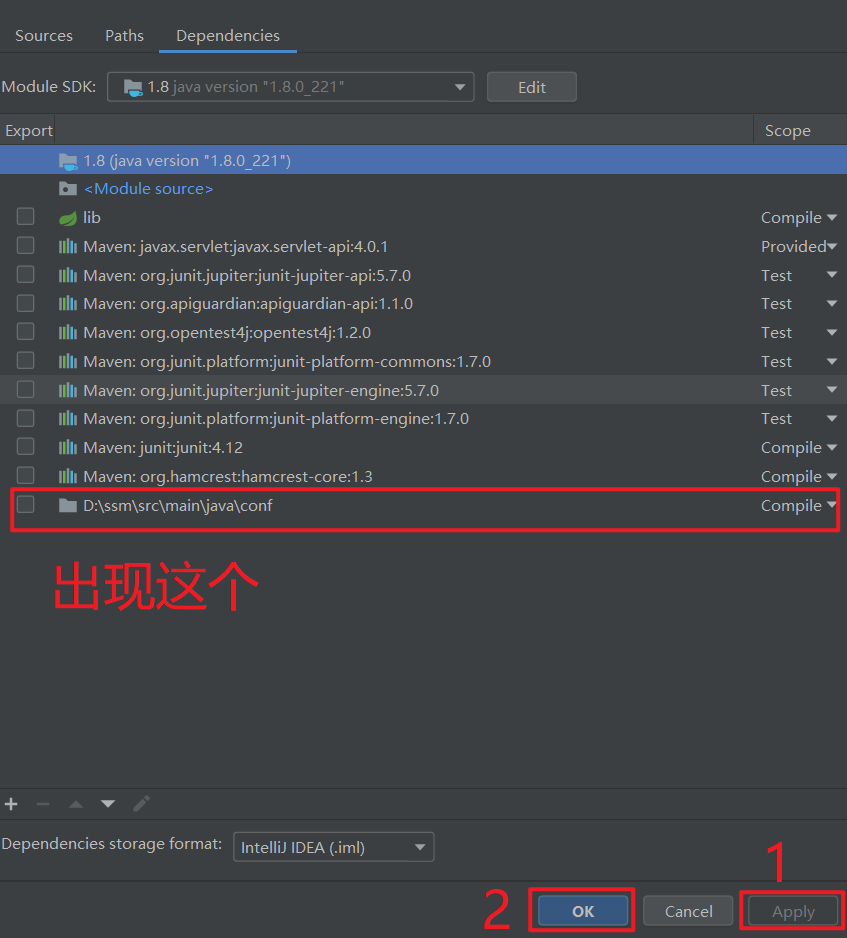Click the Apply button
The image size is (847, 938).
click(792, 911)
